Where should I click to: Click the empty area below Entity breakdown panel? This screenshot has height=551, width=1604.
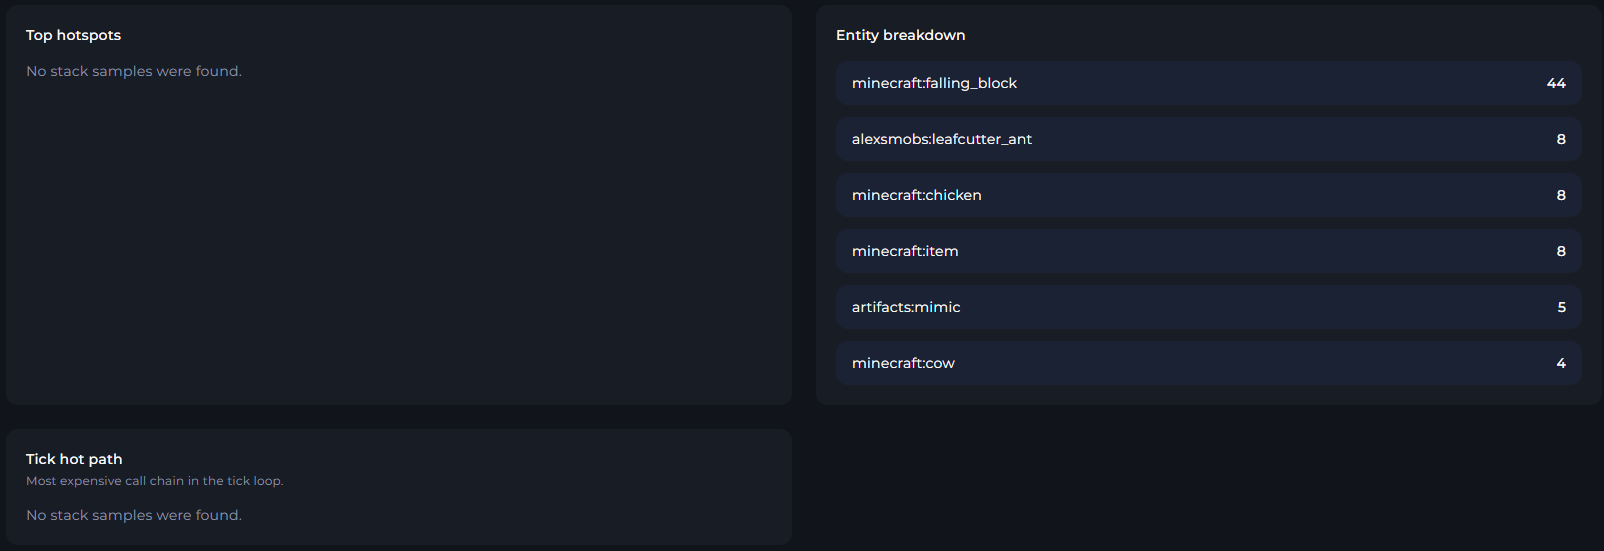1208,480
